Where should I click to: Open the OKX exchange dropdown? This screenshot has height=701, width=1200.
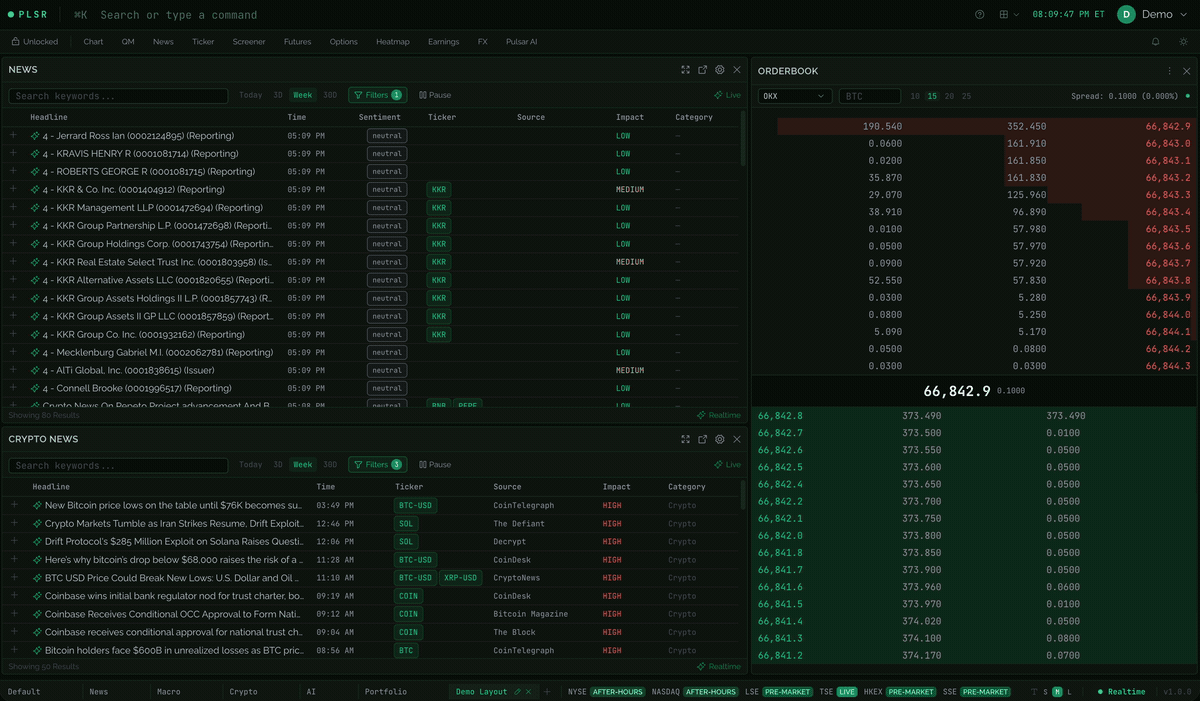[x=795, y=96]
